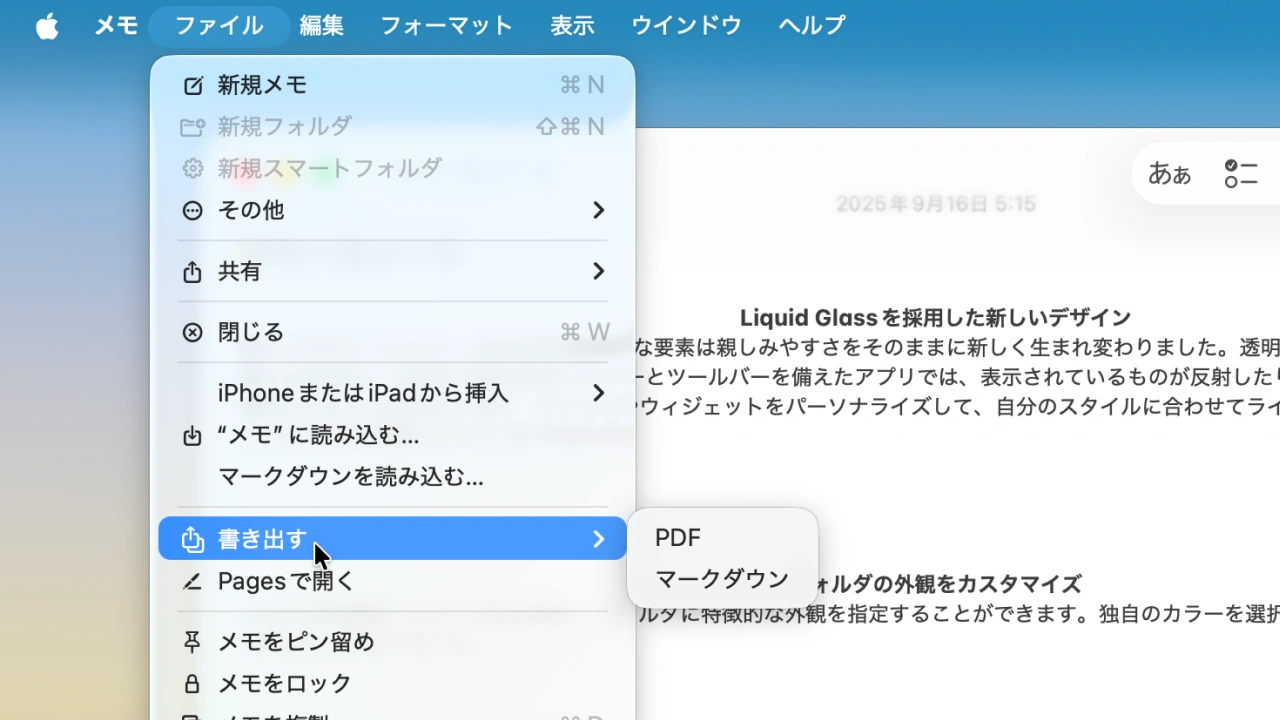Screen dimensions: 1280x720
Task: Click the Liquid Glass heading in the note
Action: 935,318
